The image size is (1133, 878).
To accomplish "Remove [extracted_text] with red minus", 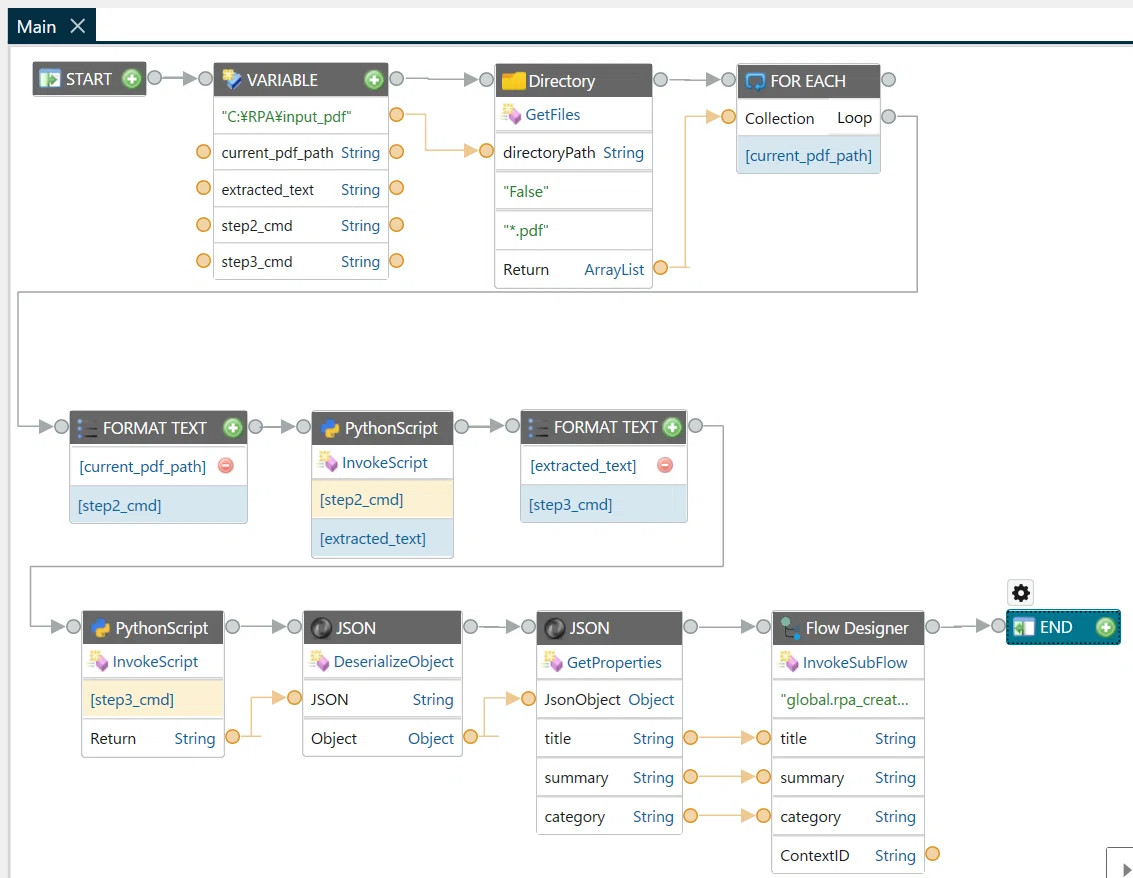I will (x=665, y=465).
